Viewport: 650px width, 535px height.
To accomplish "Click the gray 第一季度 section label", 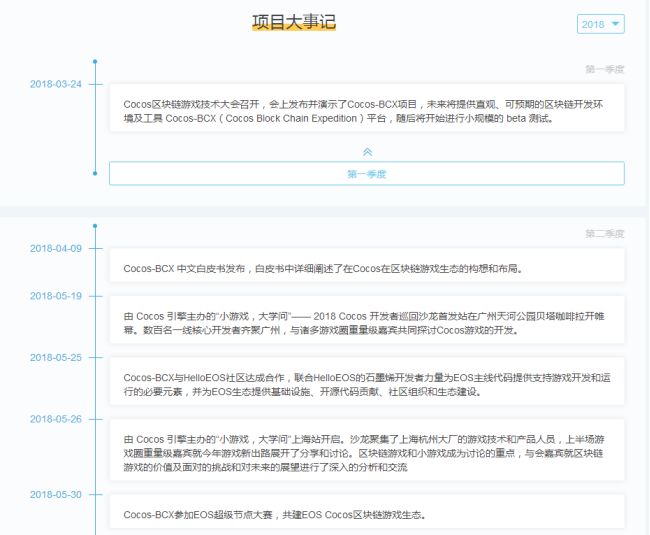I will 604,69.
